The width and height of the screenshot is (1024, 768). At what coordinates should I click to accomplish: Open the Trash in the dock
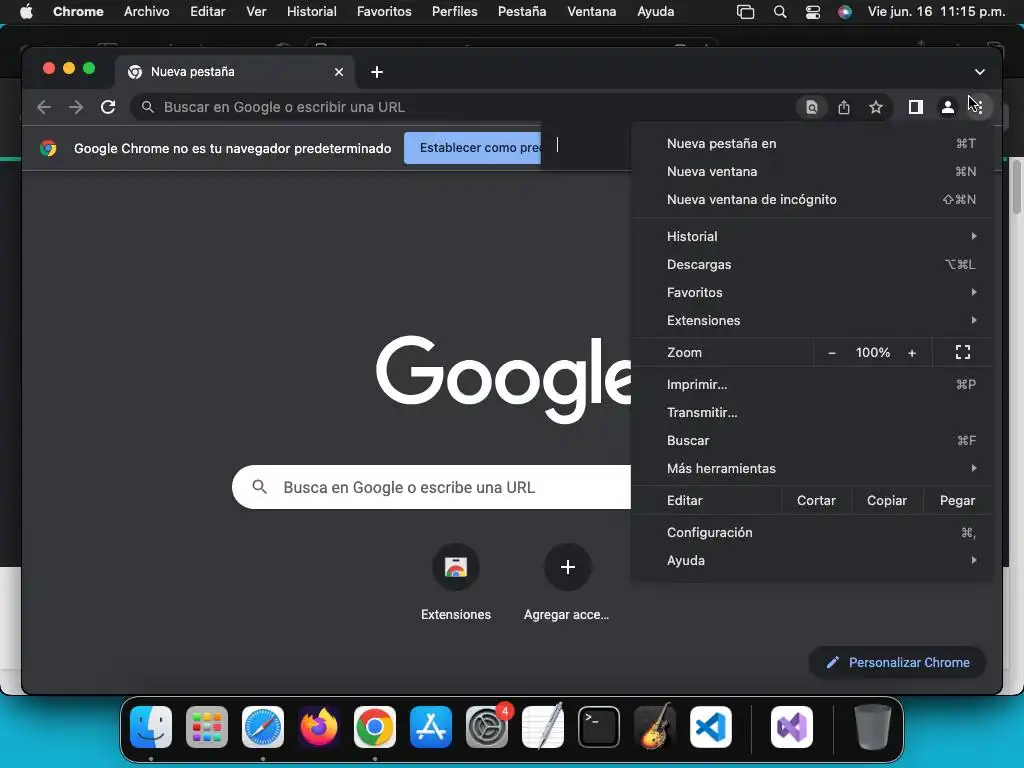(x=872, y=727)
